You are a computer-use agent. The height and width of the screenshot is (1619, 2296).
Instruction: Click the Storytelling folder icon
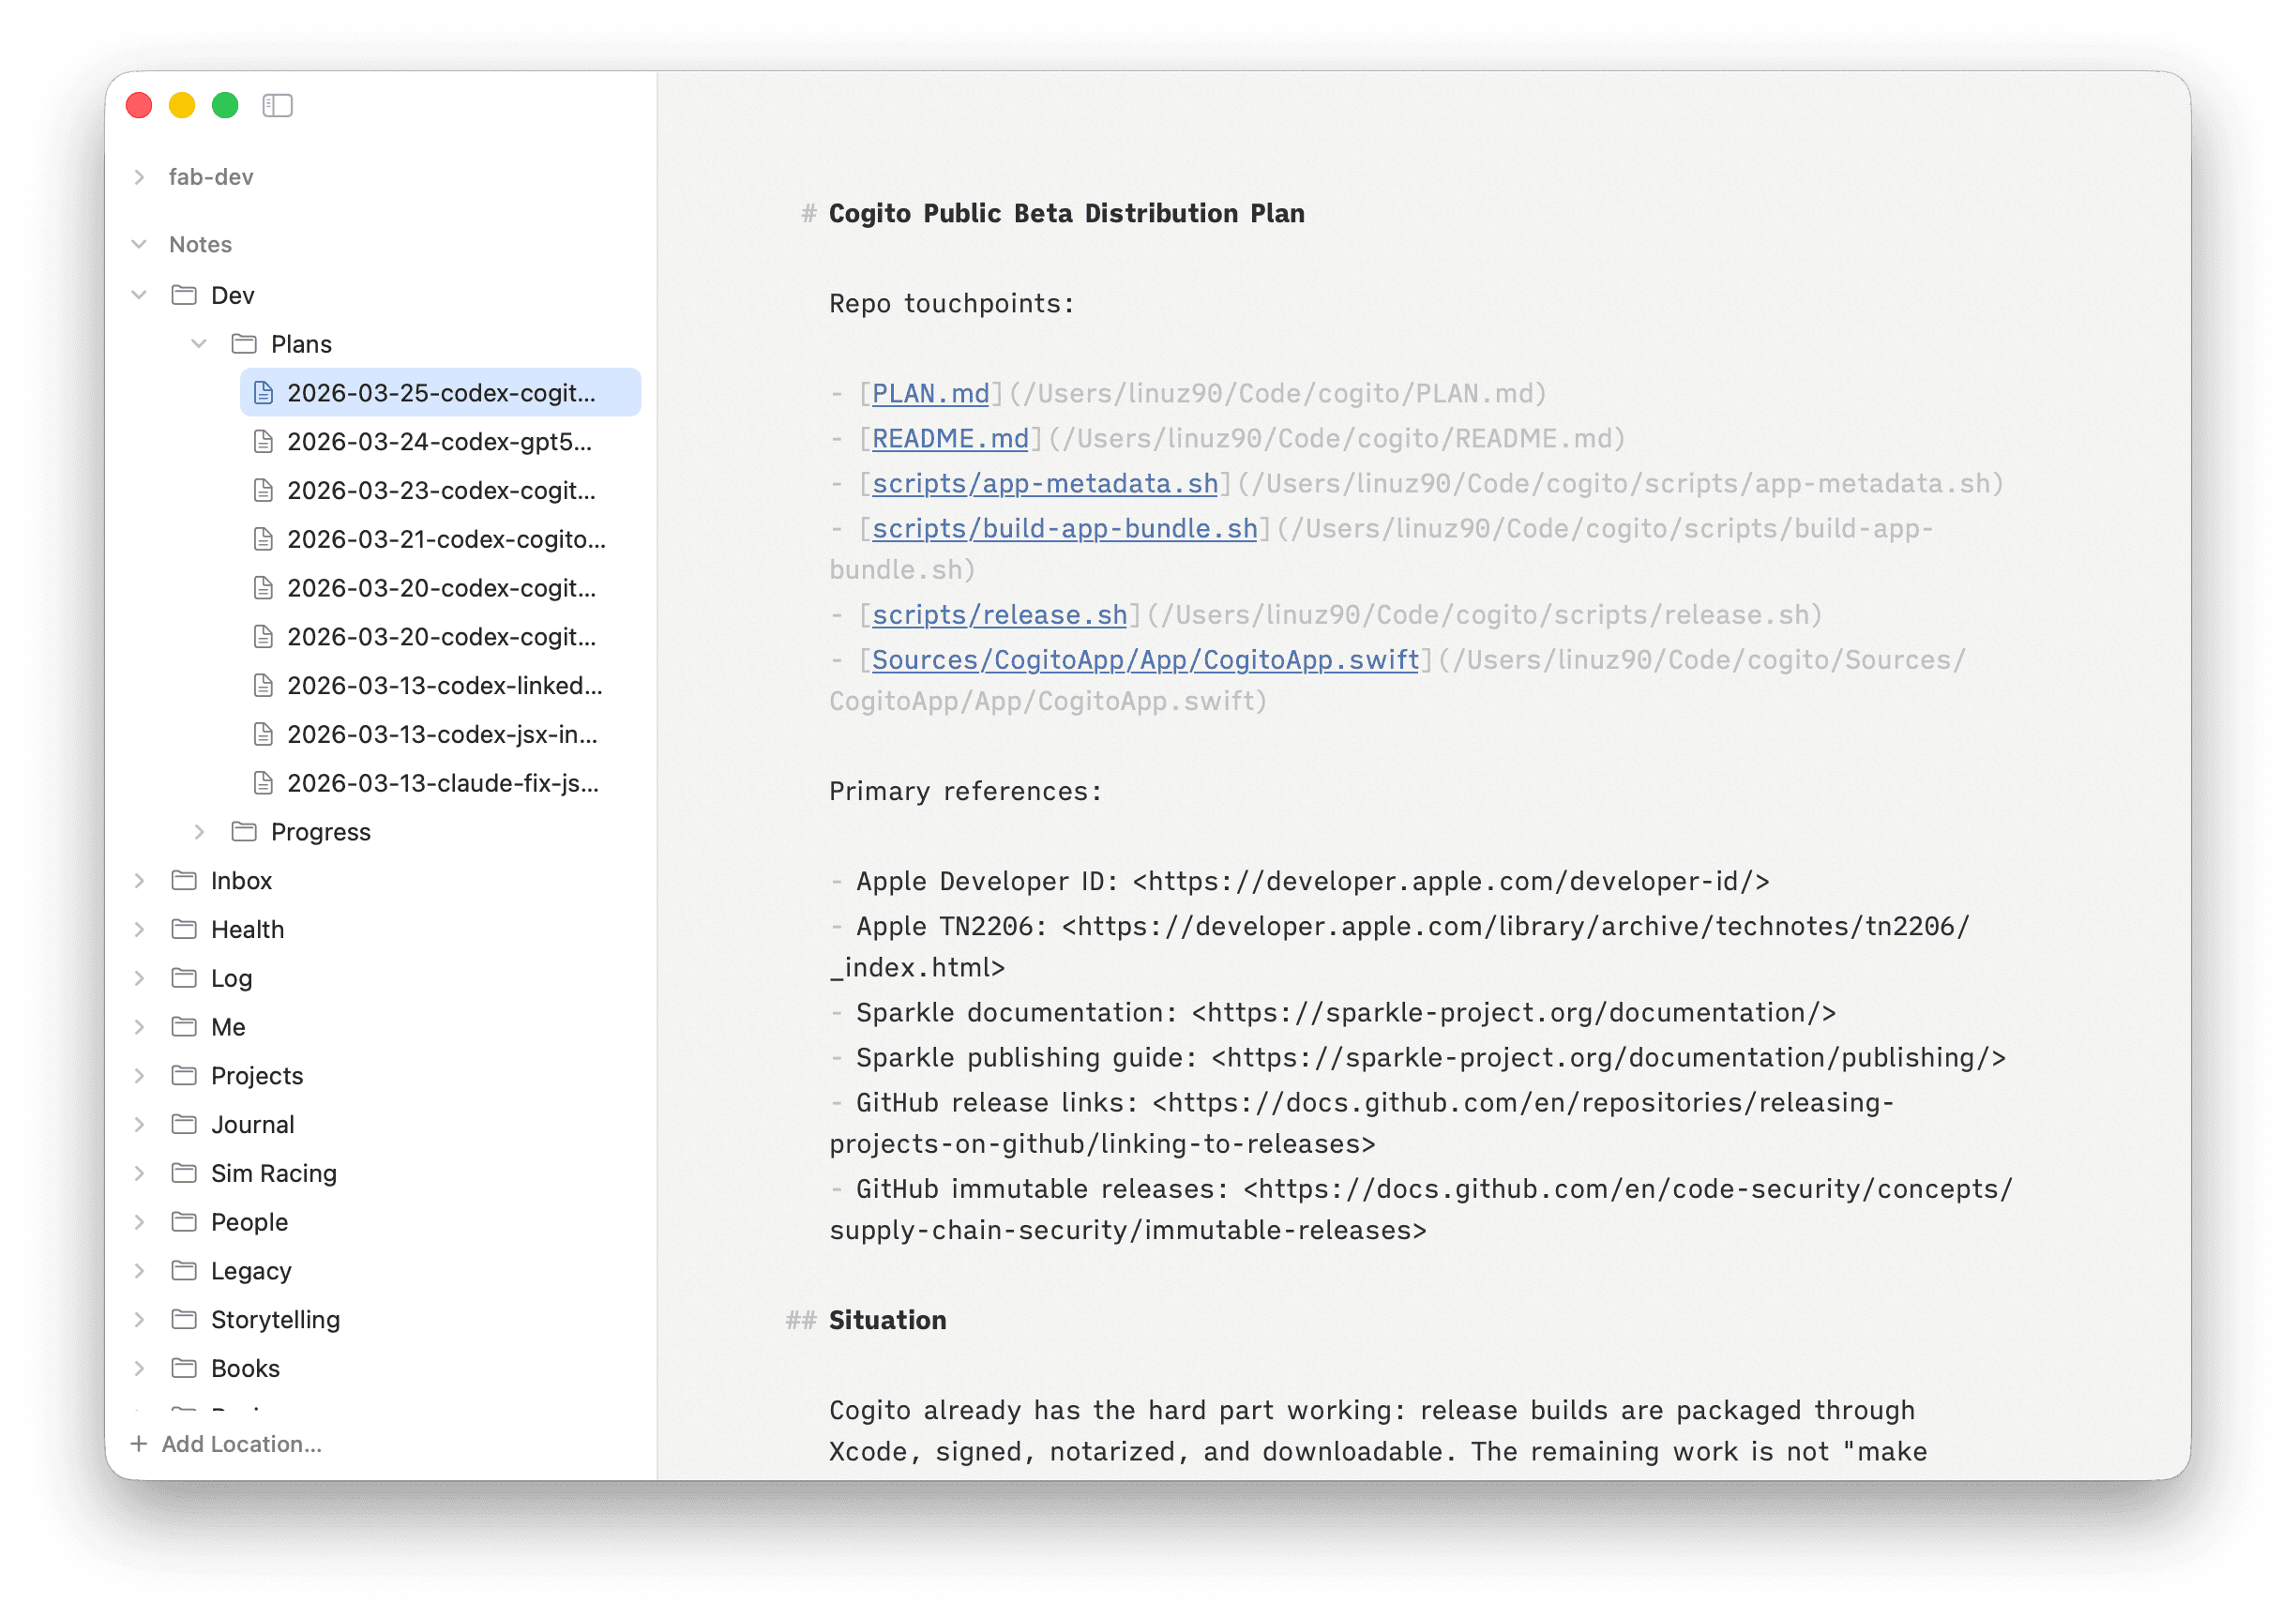point(183,1319)
